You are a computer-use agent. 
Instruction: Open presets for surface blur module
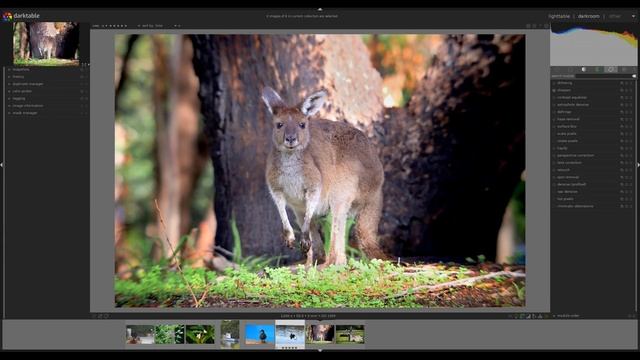(x=631, y=127)
